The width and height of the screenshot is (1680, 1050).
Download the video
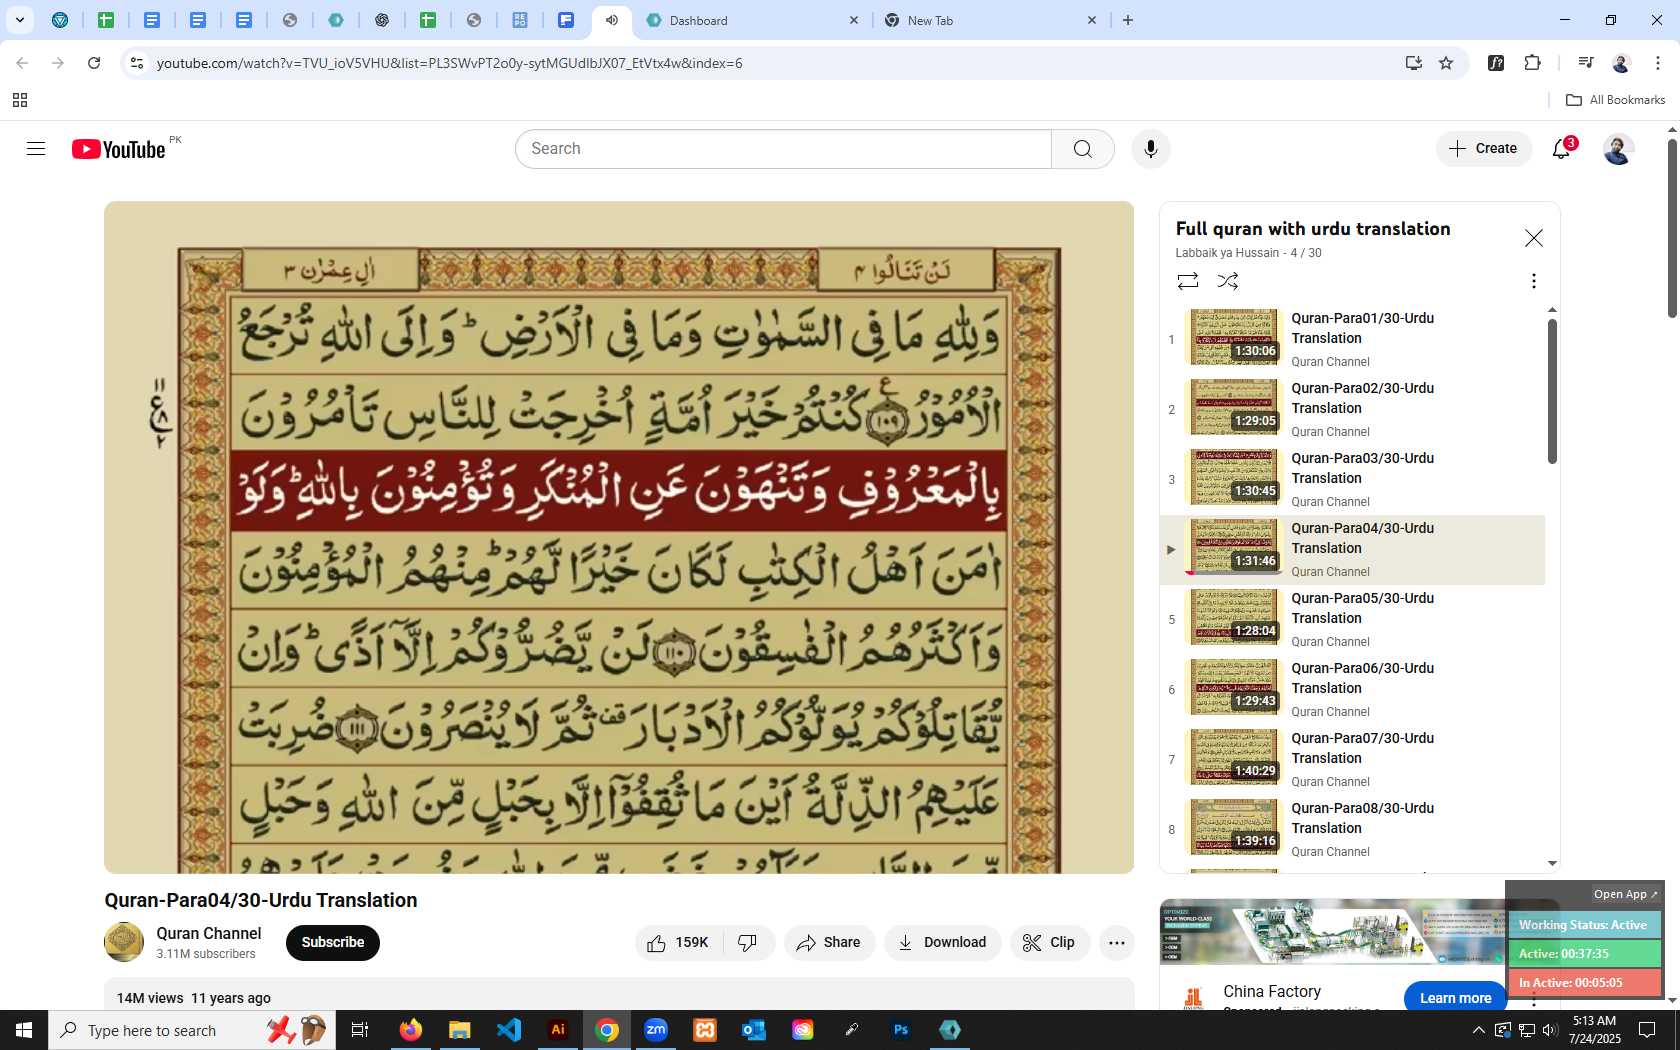coord(942,943)
